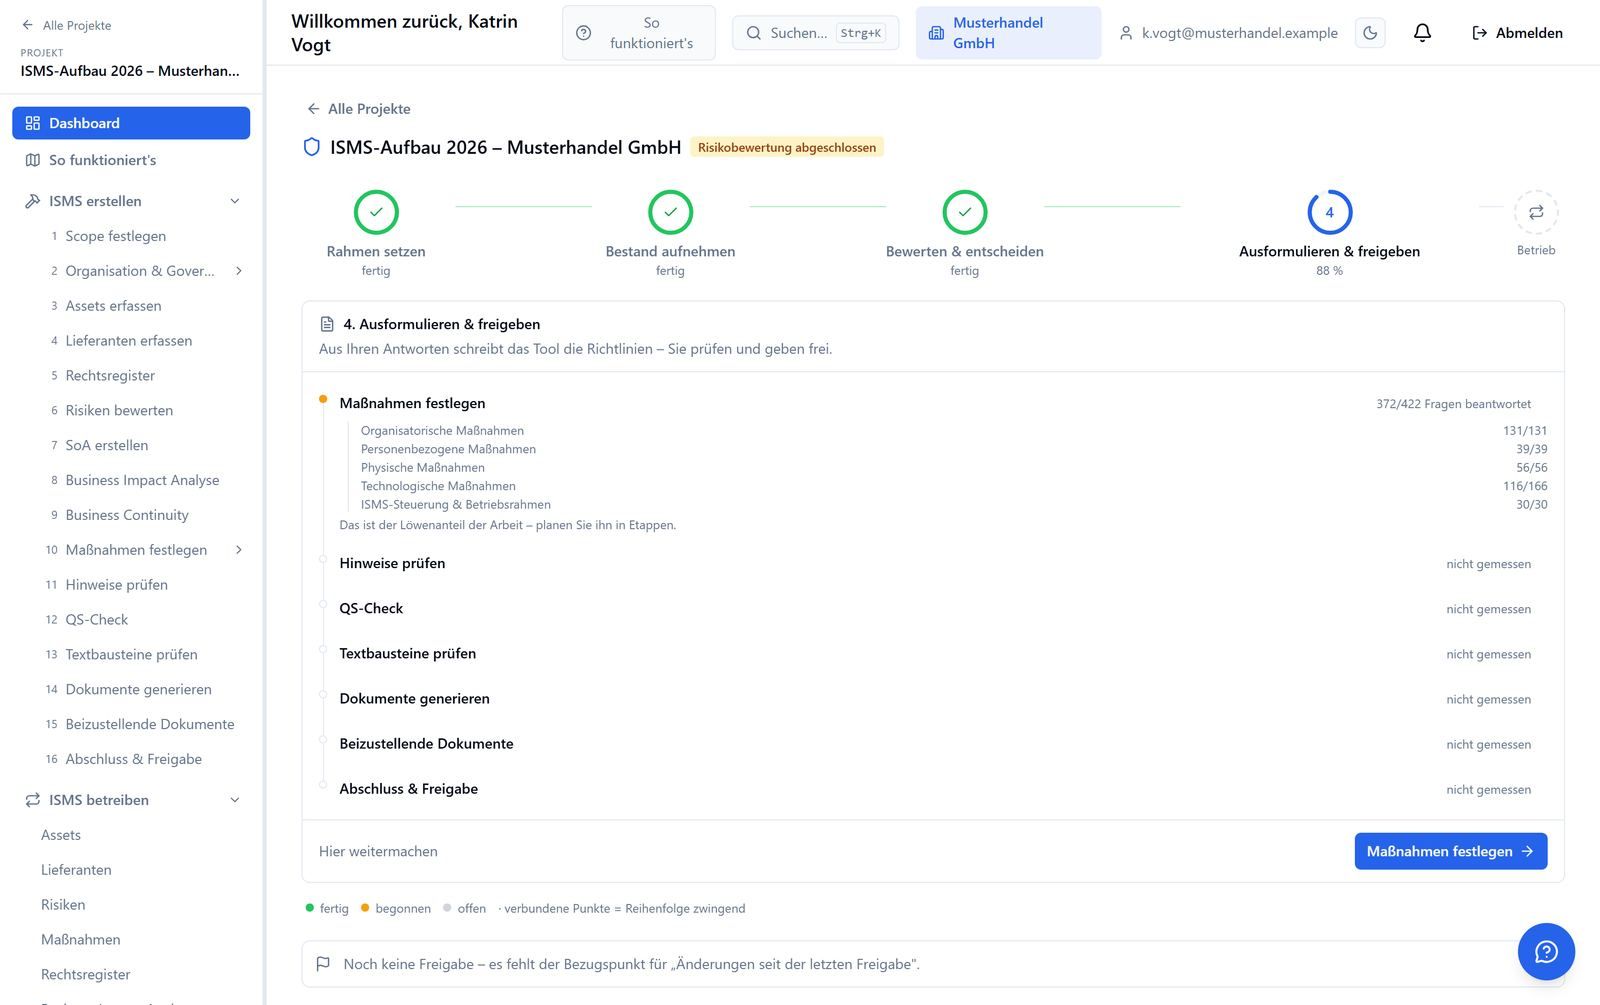Open 'Risiken bewerten' in the sidebar
The width and height of the screenshot is (1600, 1005).
[143, 410]
